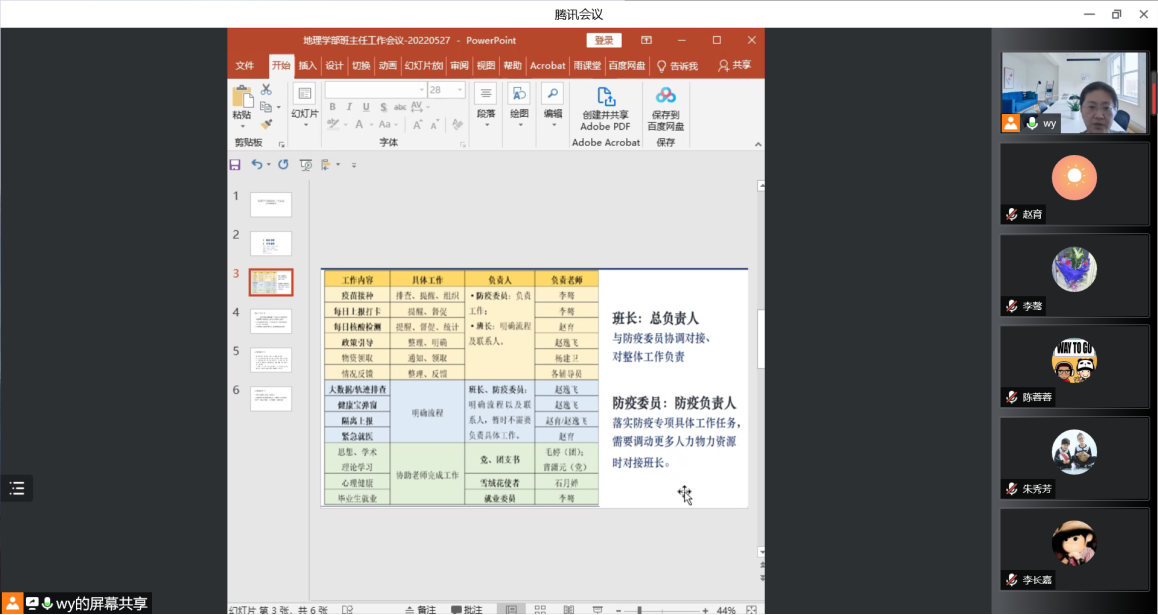This screenshot has width=1158, height=615.
Task: Switch to slide sorter view icon
Action: tap(540, 609)
